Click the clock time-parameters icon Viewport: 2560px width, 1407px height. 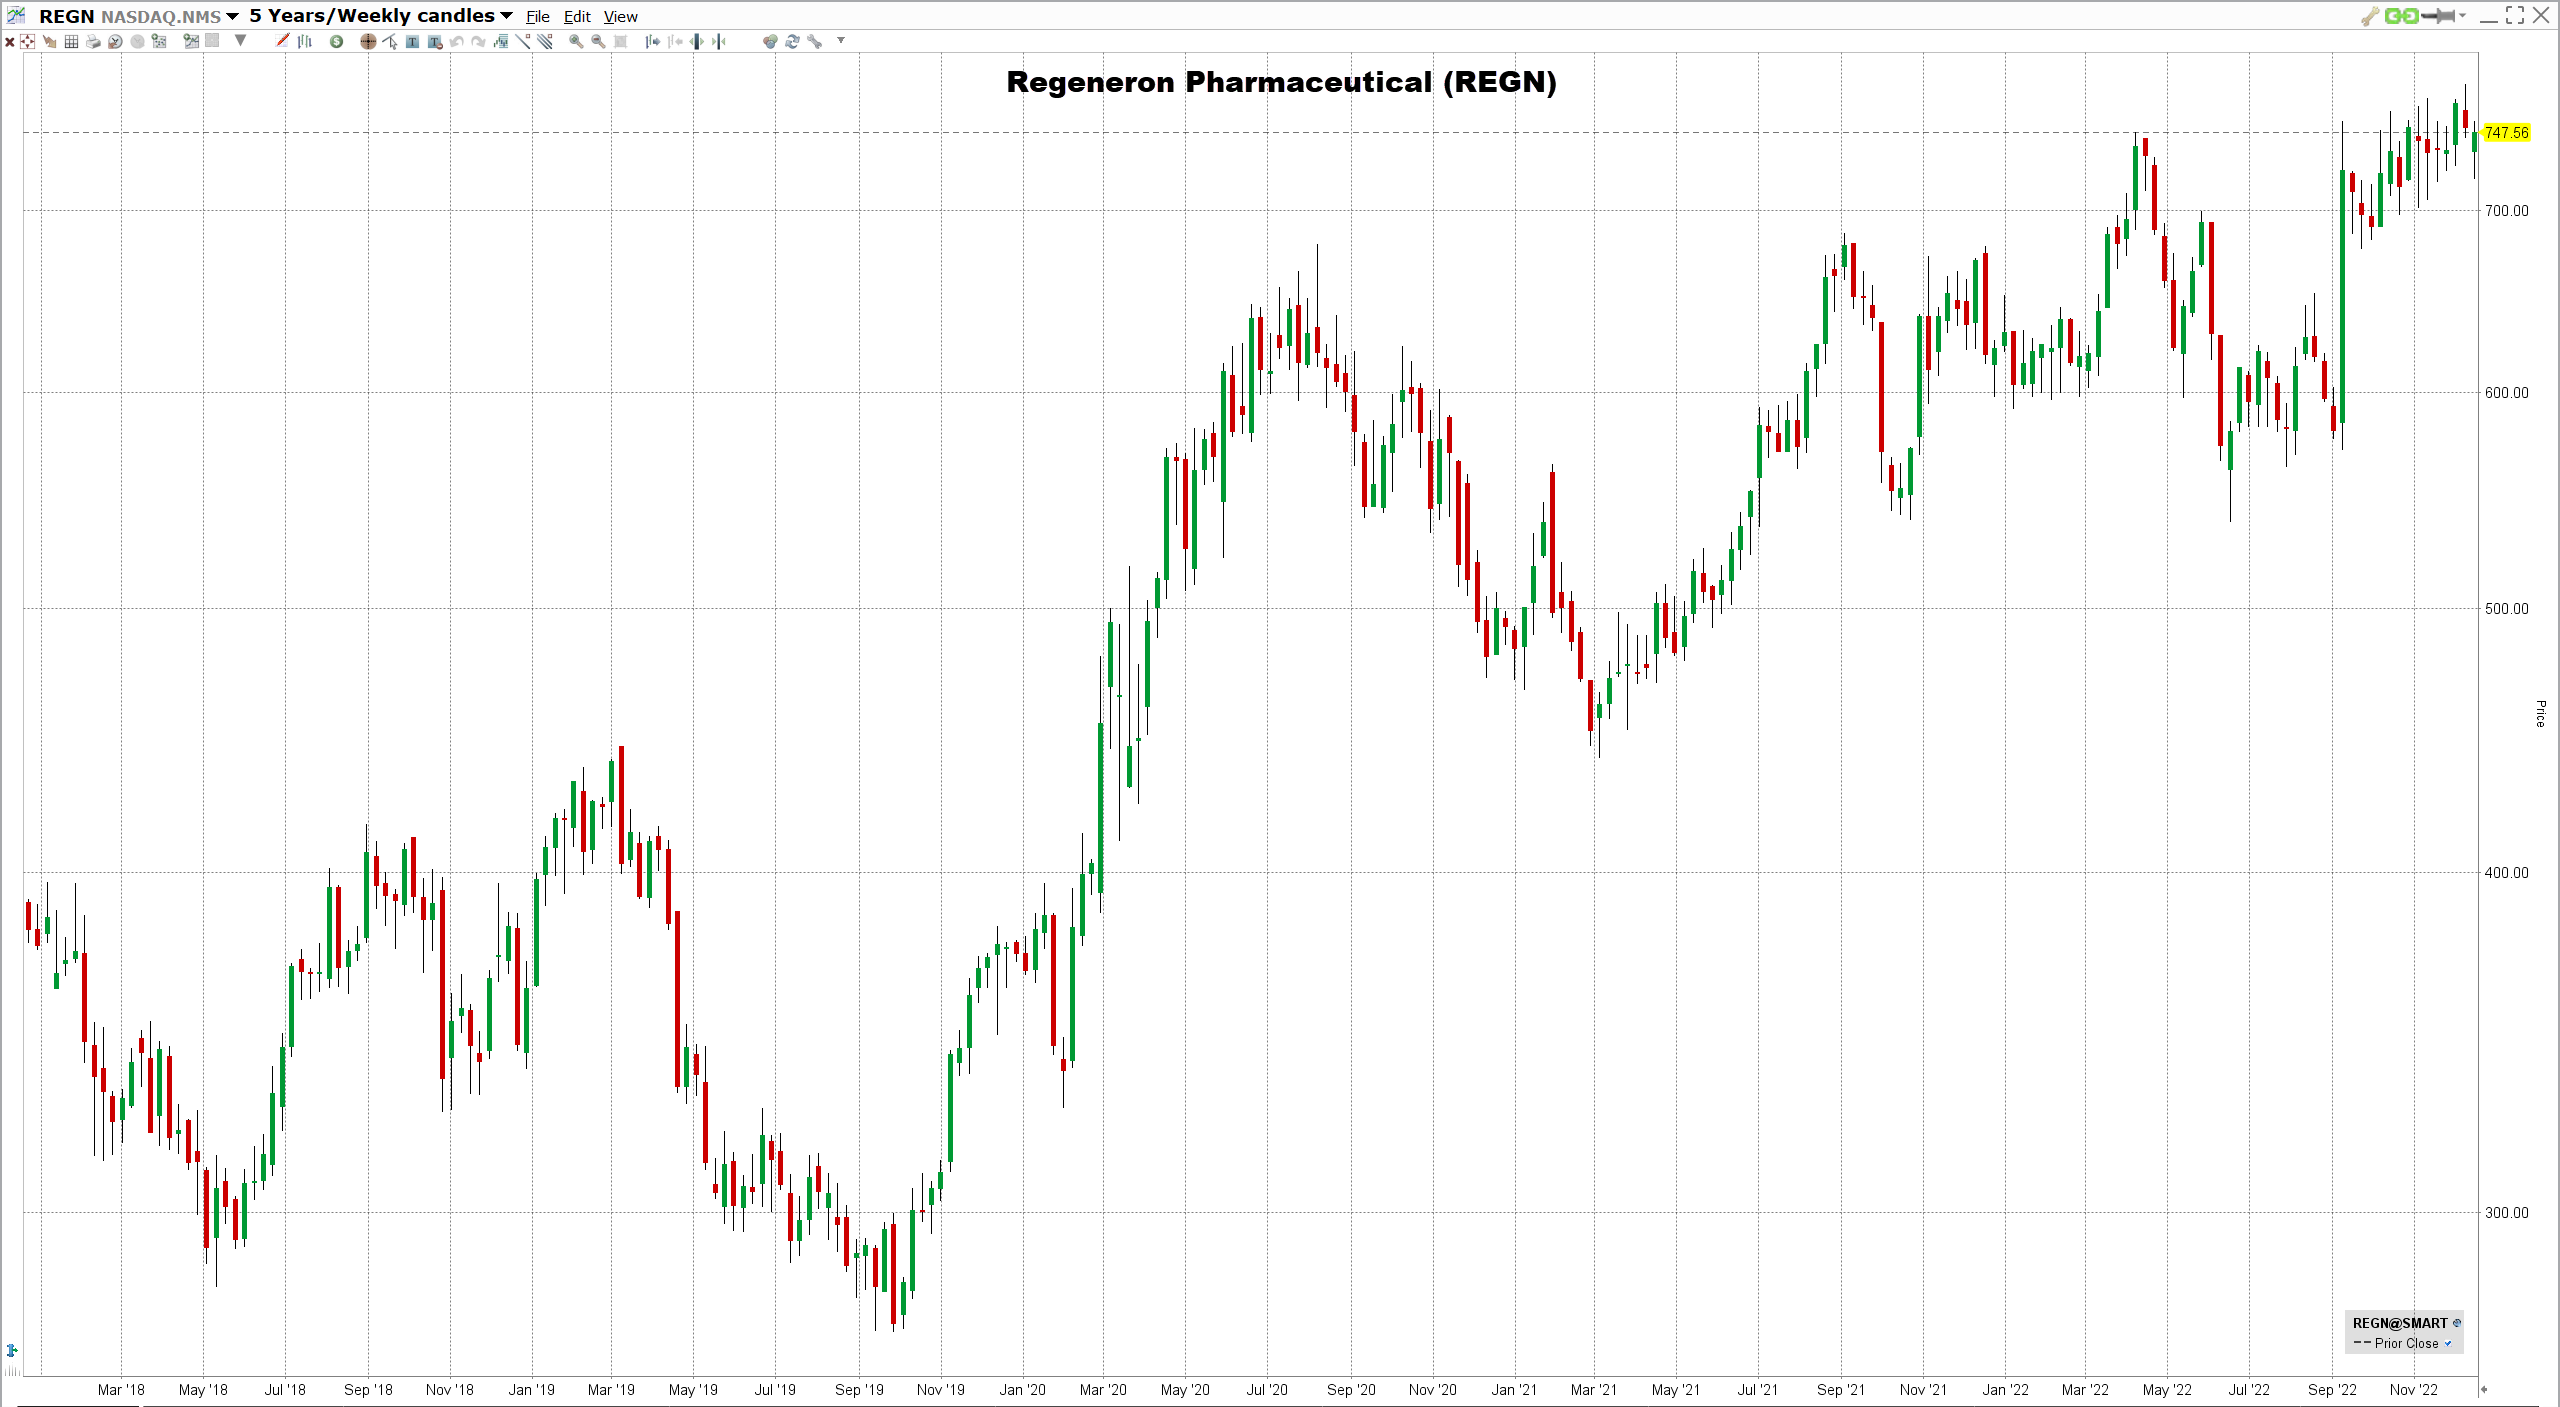point(115,41)
